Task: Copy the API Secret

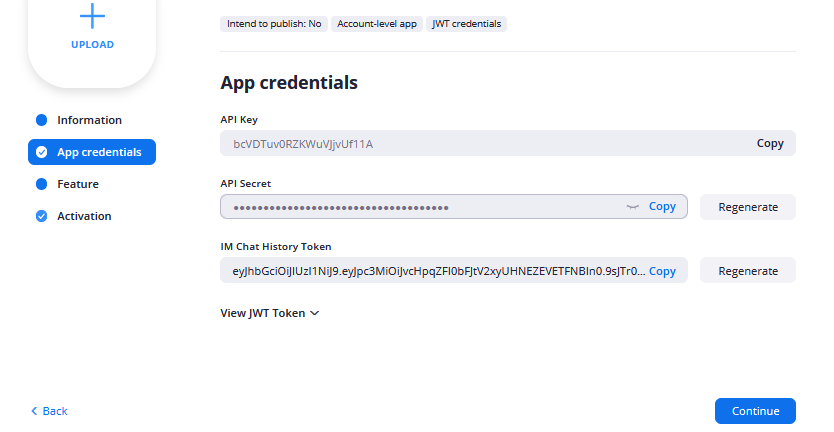Action: [662, 207]
